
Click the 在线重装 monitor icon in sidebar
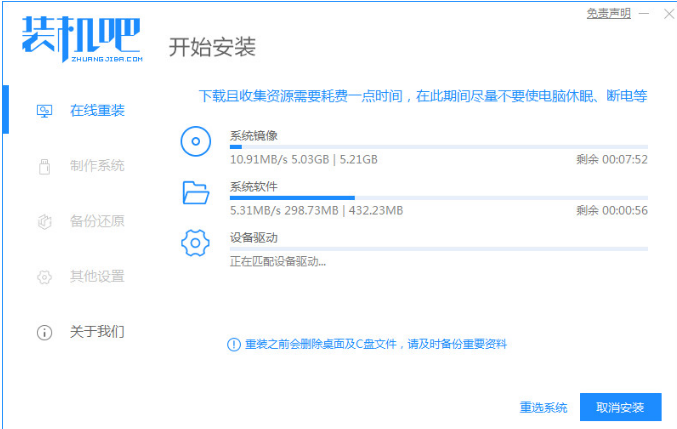click(x=43, y=110)
